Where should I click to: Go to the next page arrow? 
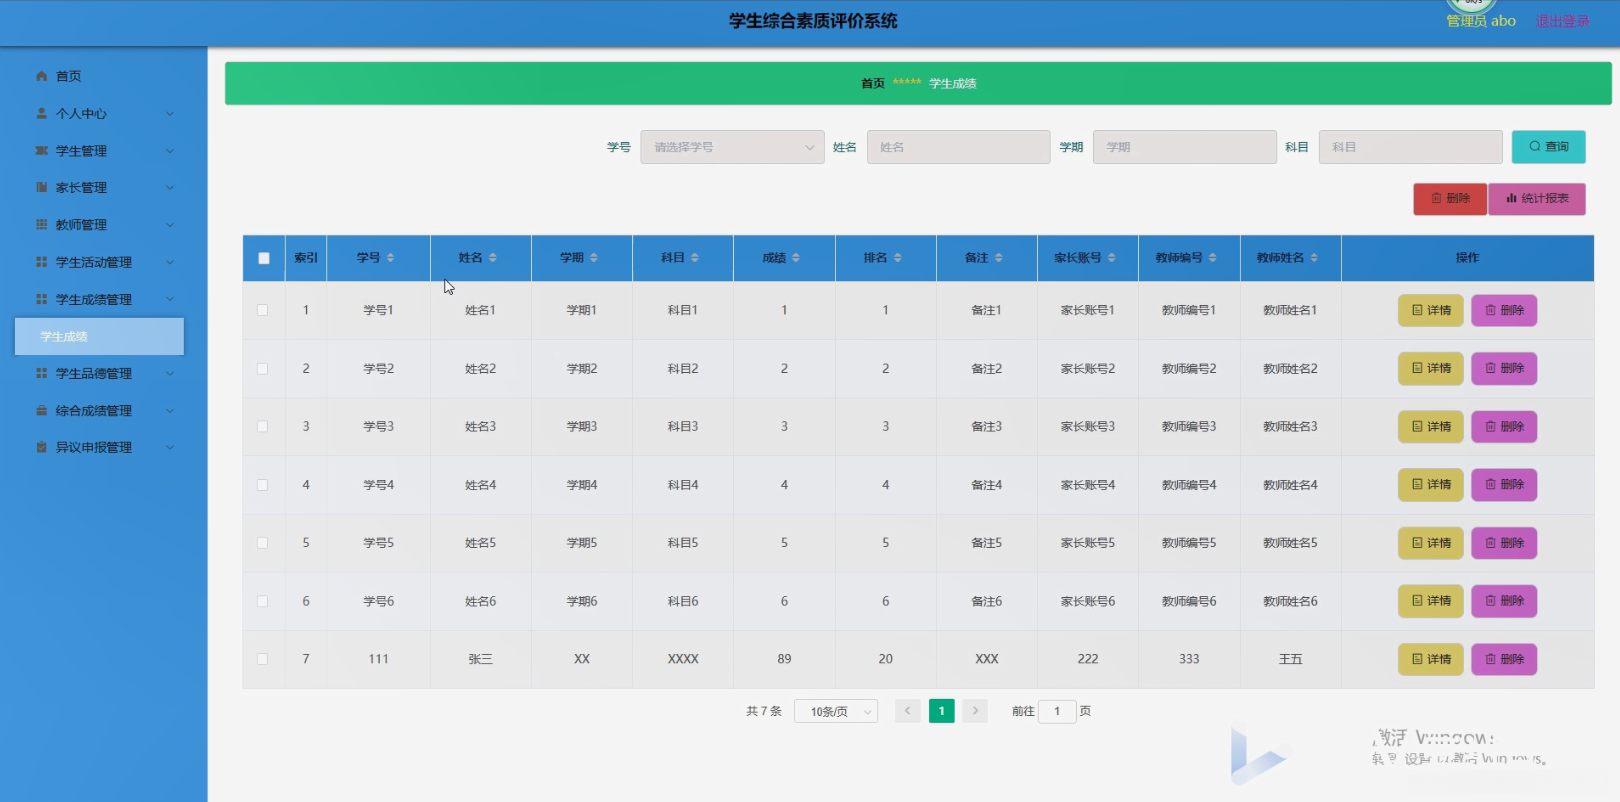point(975,711)
